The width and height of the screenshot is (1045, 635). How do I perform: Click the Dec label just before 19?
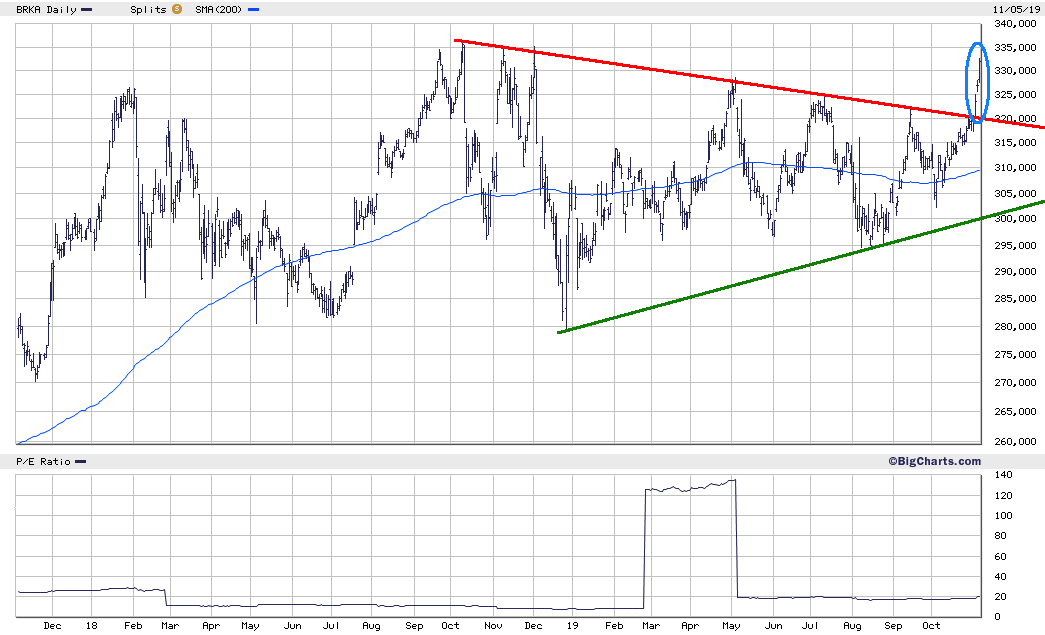(x=533, y=626)
